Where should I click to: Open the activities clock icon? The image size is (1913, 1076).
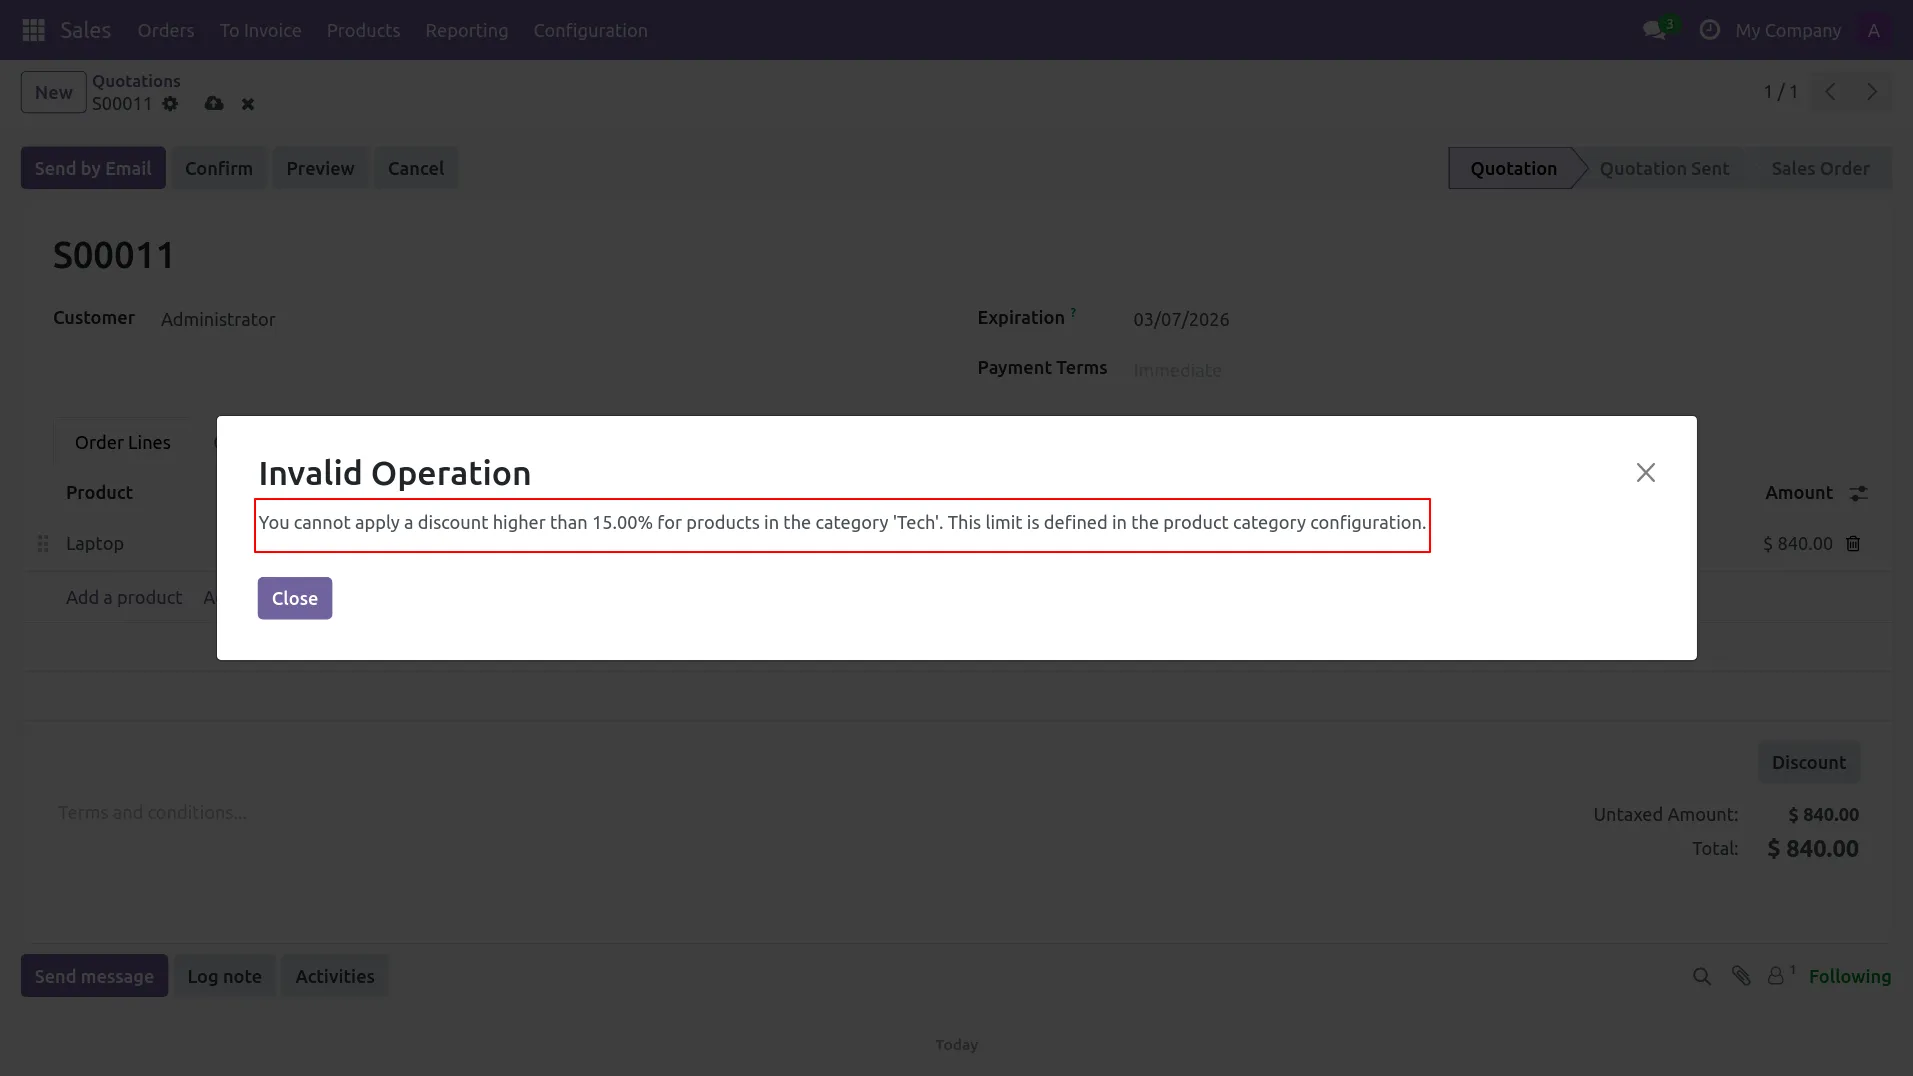tap(1710, 30)
